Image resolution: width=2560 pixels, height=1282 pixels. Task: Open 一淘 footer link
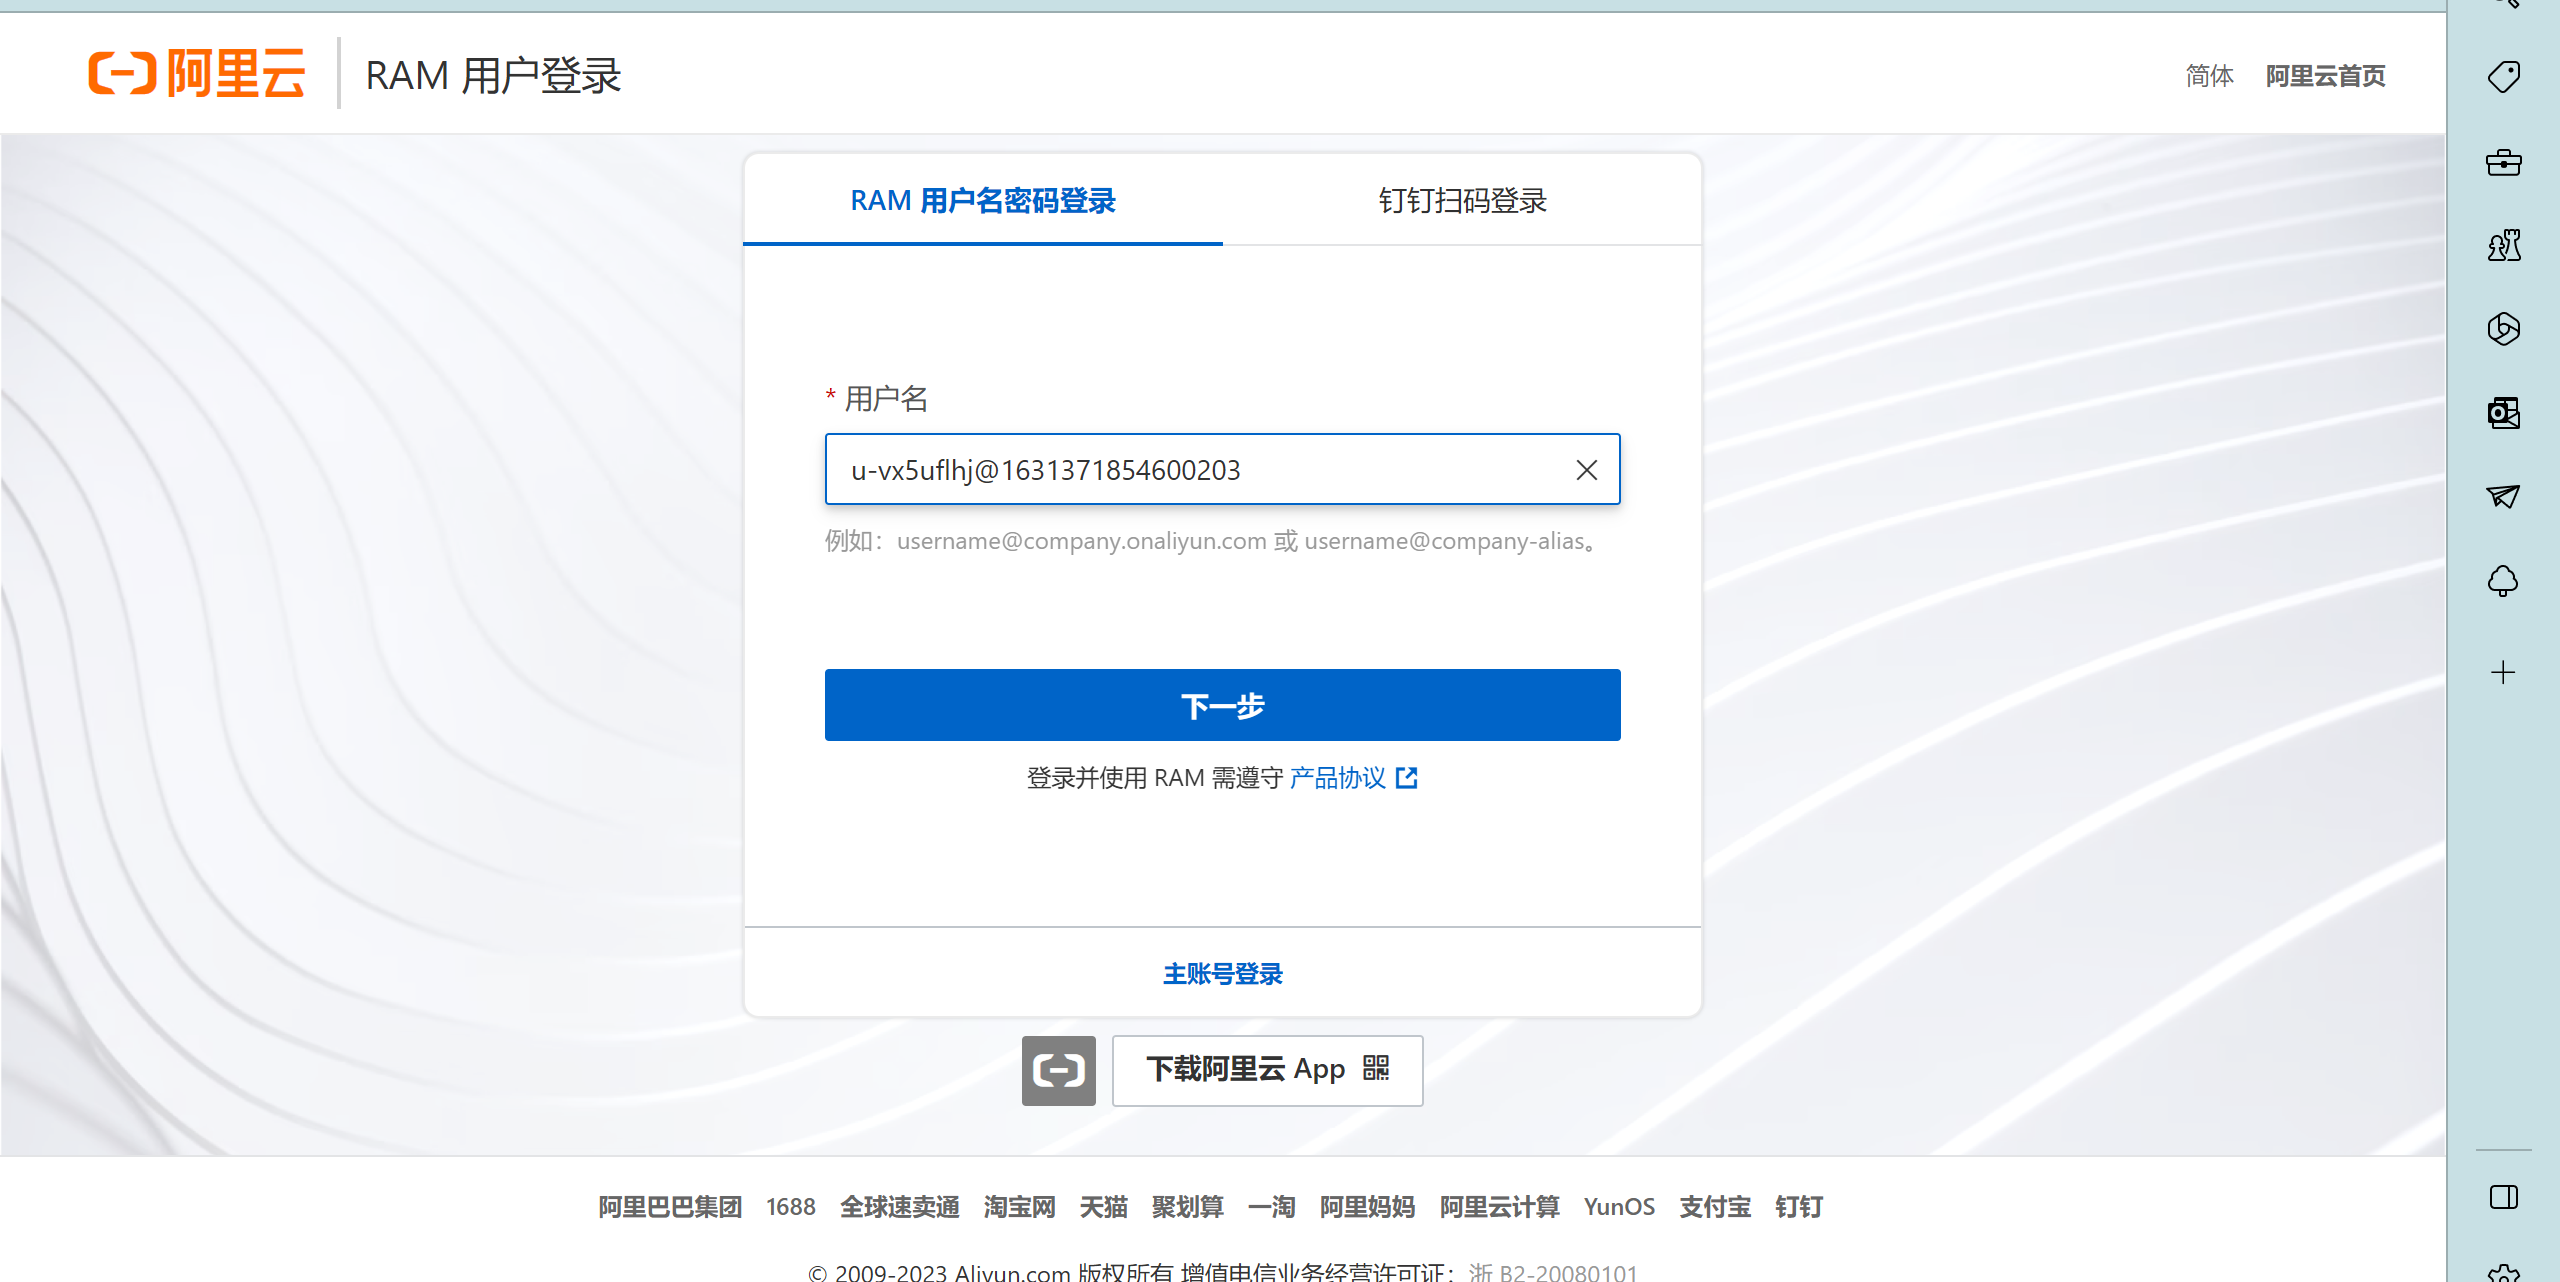click(x=1271, y=1207)
